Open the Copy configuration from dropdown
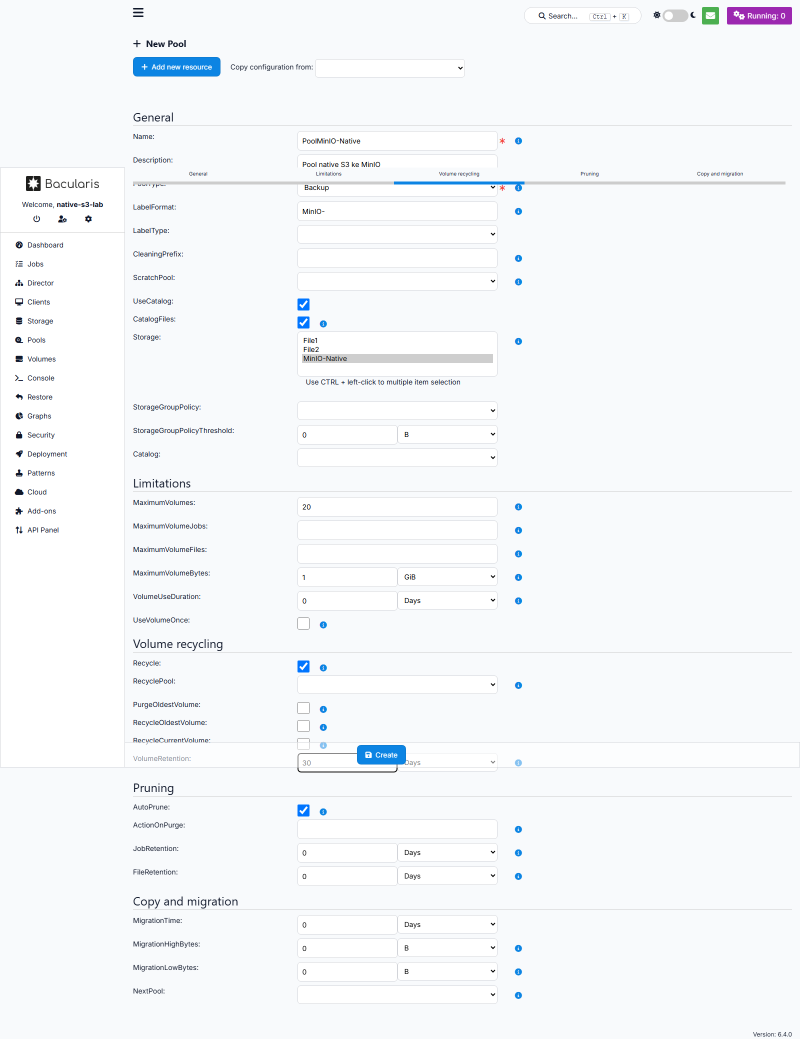Image resolution: width=800 pixels, height=1039 pixels. (390, 68)
